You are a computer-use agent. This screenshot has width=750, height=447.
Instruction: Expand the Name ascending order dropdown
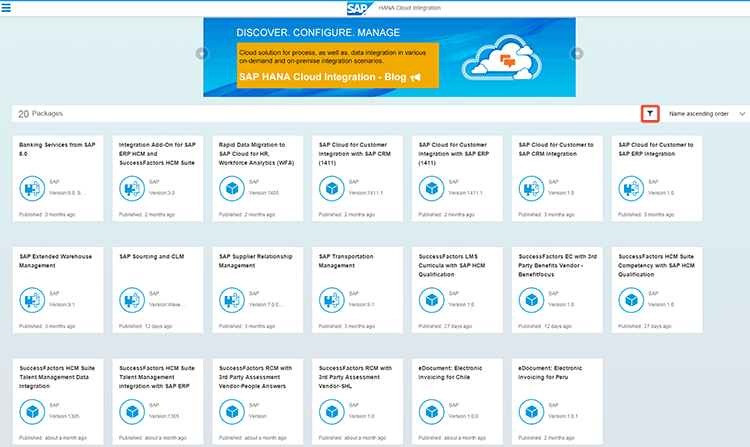coord(705,114)
